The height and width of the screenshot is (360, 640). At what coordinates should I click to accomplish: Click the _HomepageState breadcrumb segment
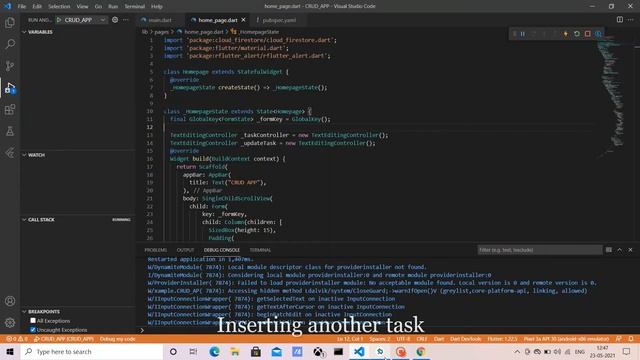pyautogui.click(x=256, y=31)
